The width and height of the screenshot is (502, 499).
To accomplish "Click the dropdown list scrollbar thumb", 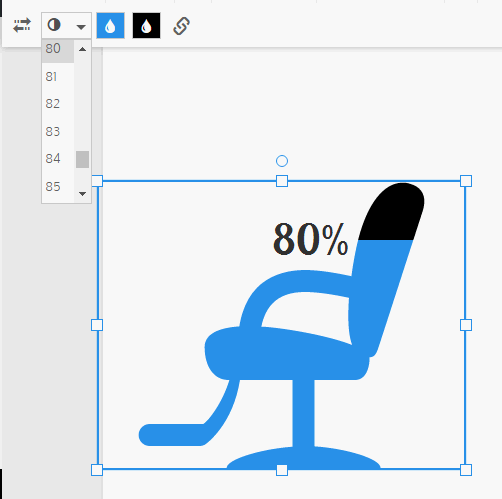I will pos(82,159).
